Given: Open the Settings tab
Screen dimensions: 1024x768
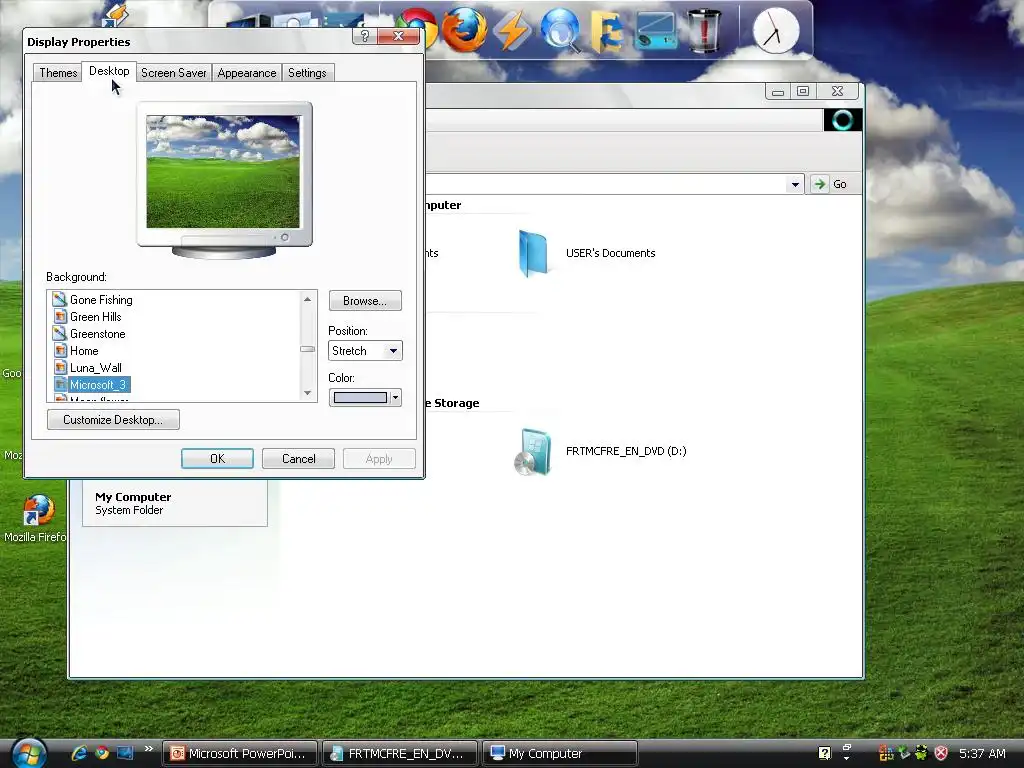Looking at the screenshot, I should pos(307,72).
